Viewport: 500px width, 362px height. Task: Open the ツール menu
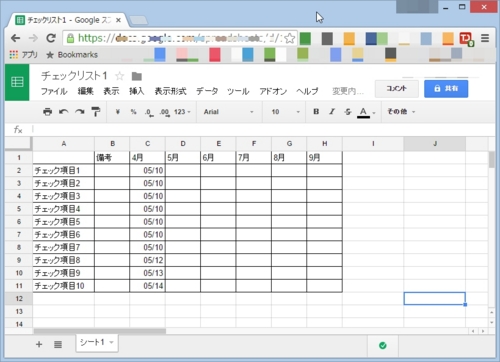click(238, 91)
